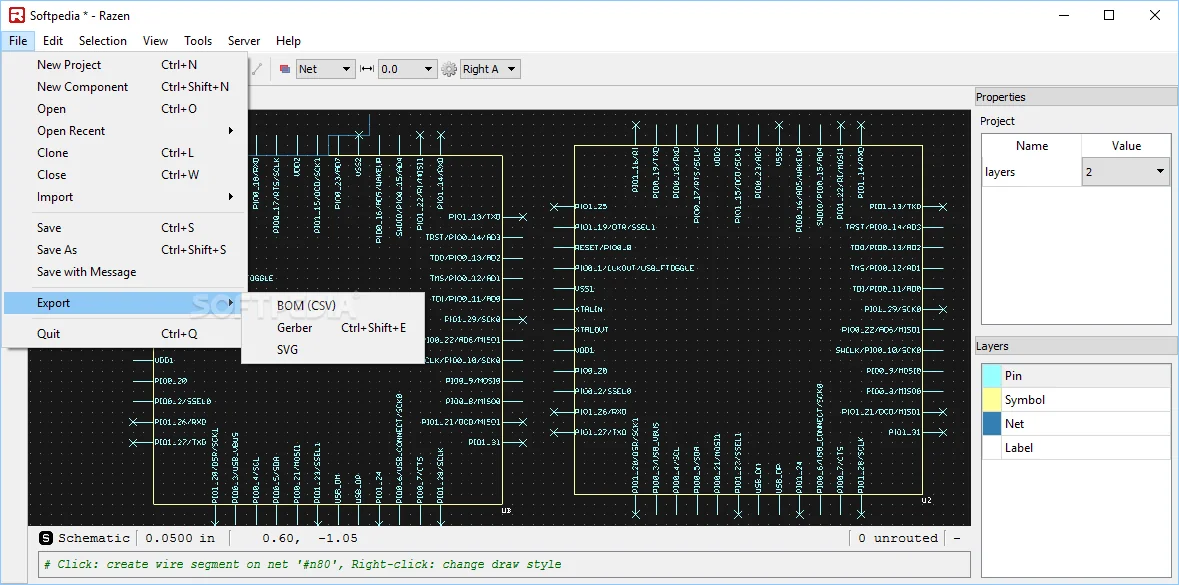Select SVG in the Export submenu
Viewport: 1179px width, 585px height.
click(288, 349)
